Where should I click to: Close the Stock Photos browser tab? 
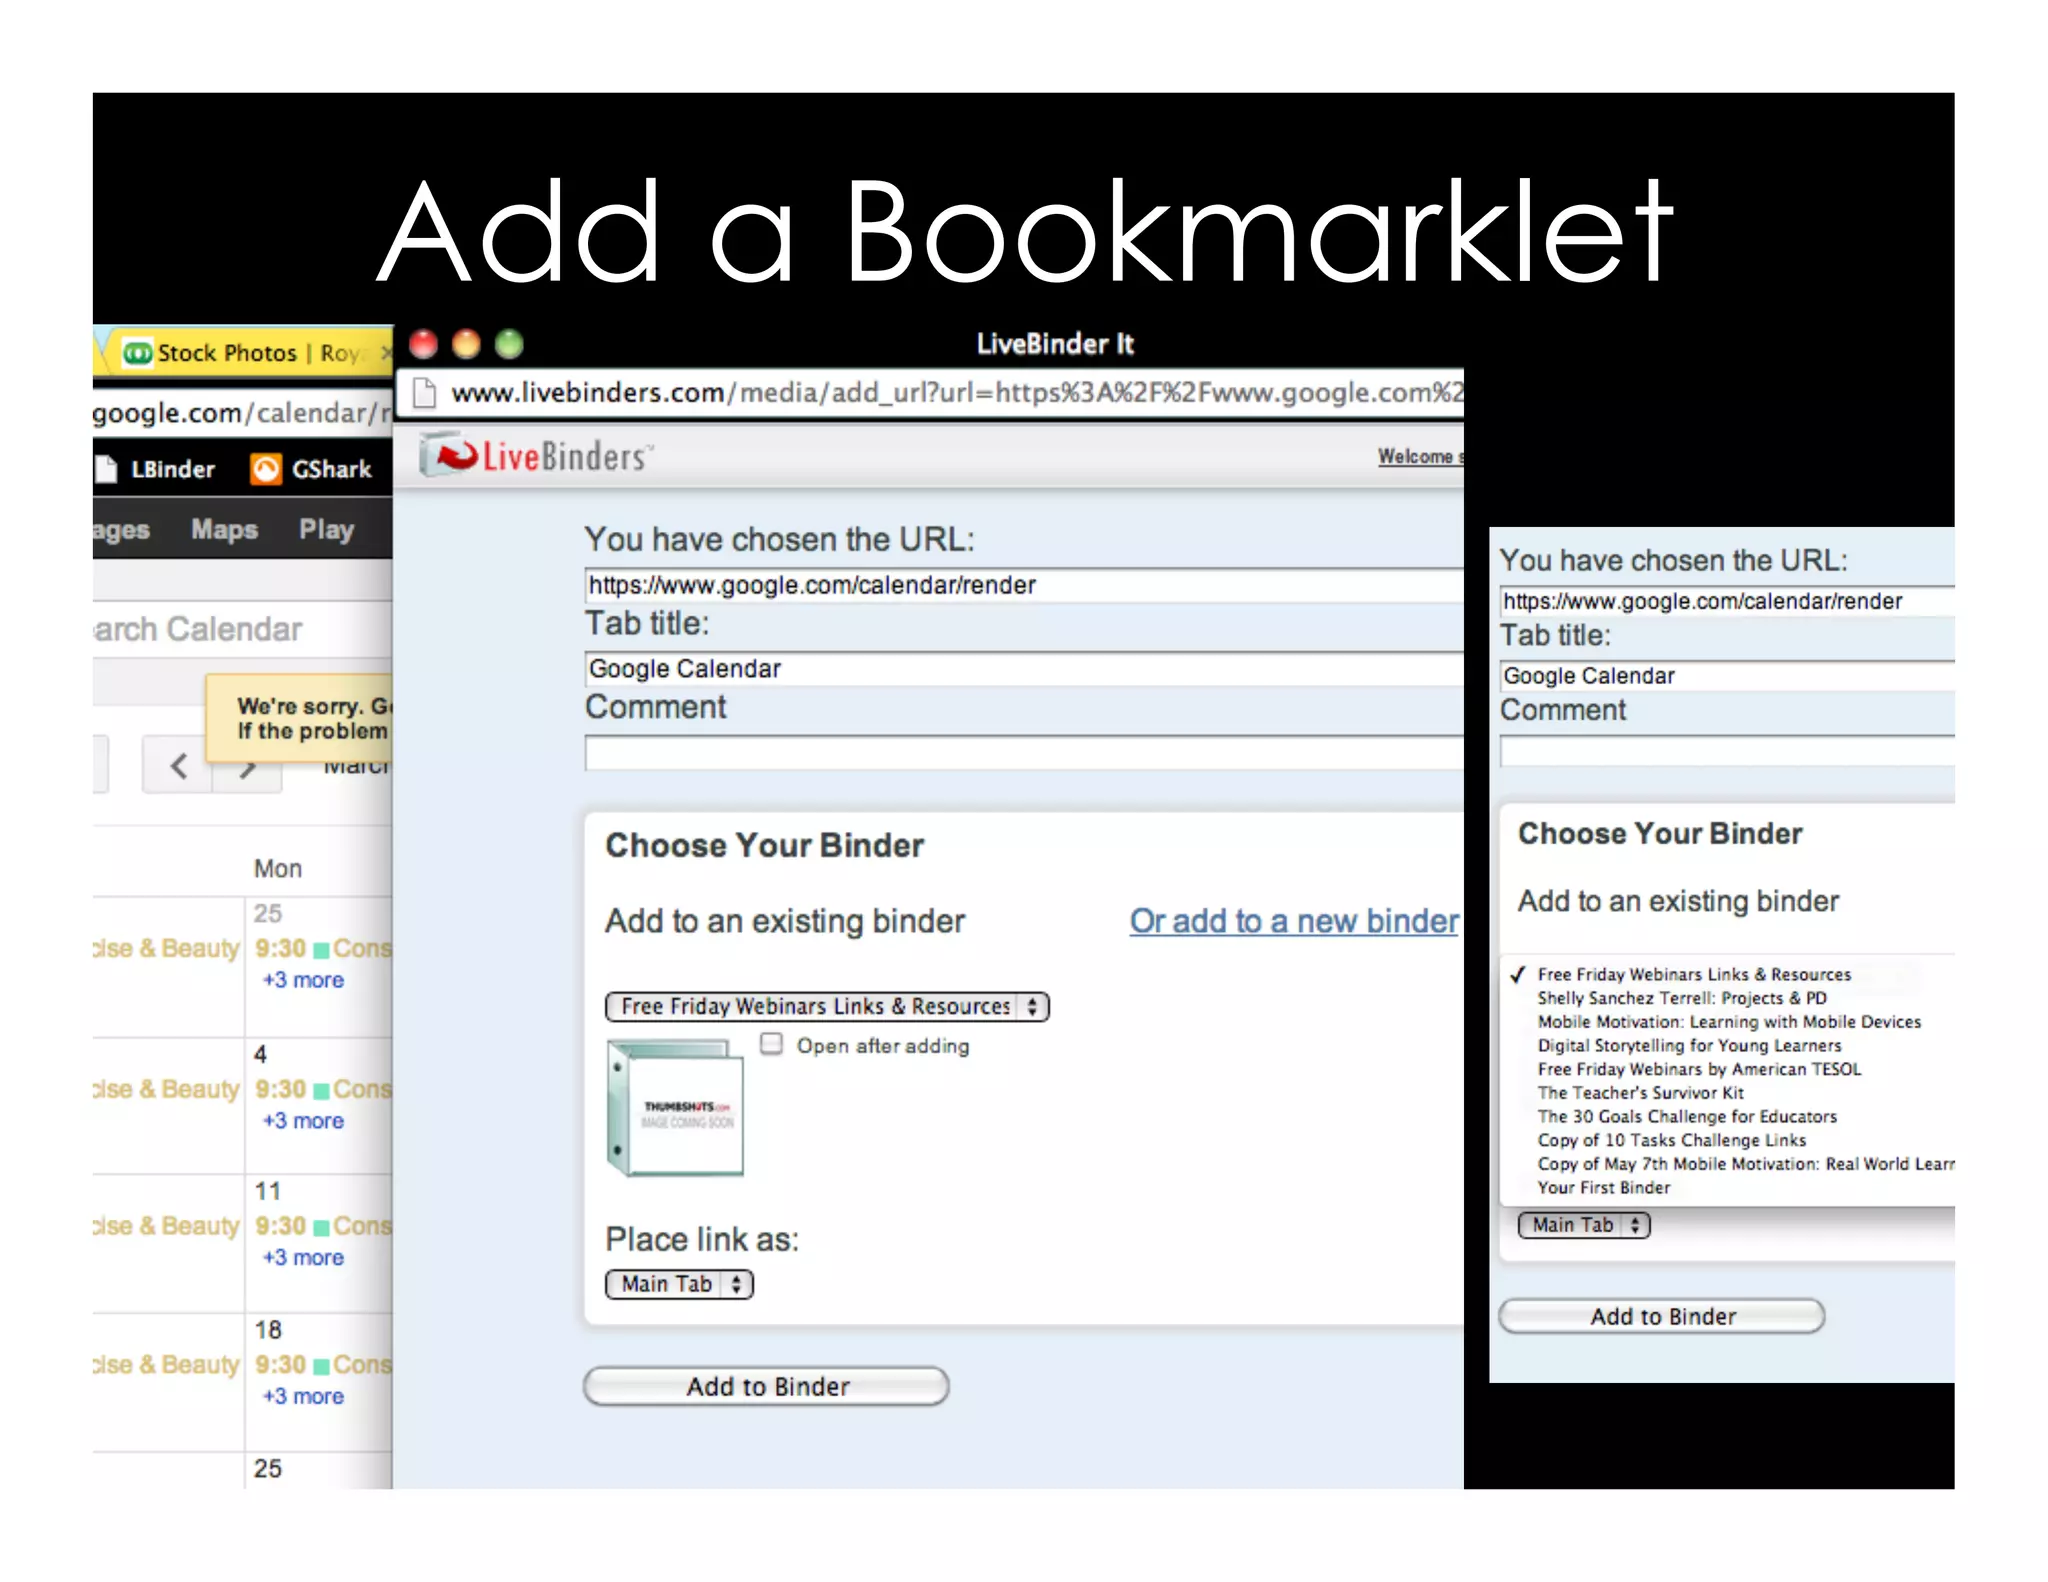pos(386,353)
